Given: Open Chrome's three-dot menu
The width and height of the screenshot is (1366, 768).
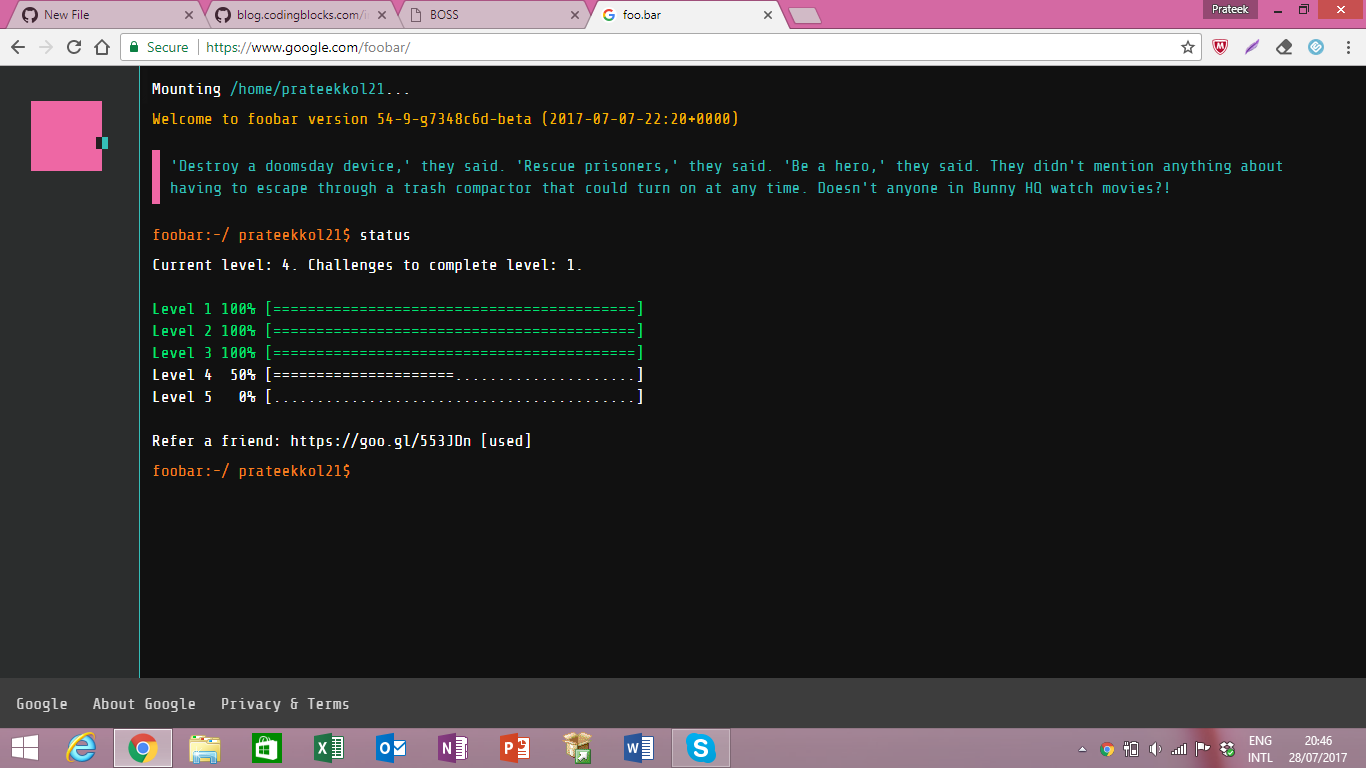Looking at the screenshot, I should point(1347,47).
